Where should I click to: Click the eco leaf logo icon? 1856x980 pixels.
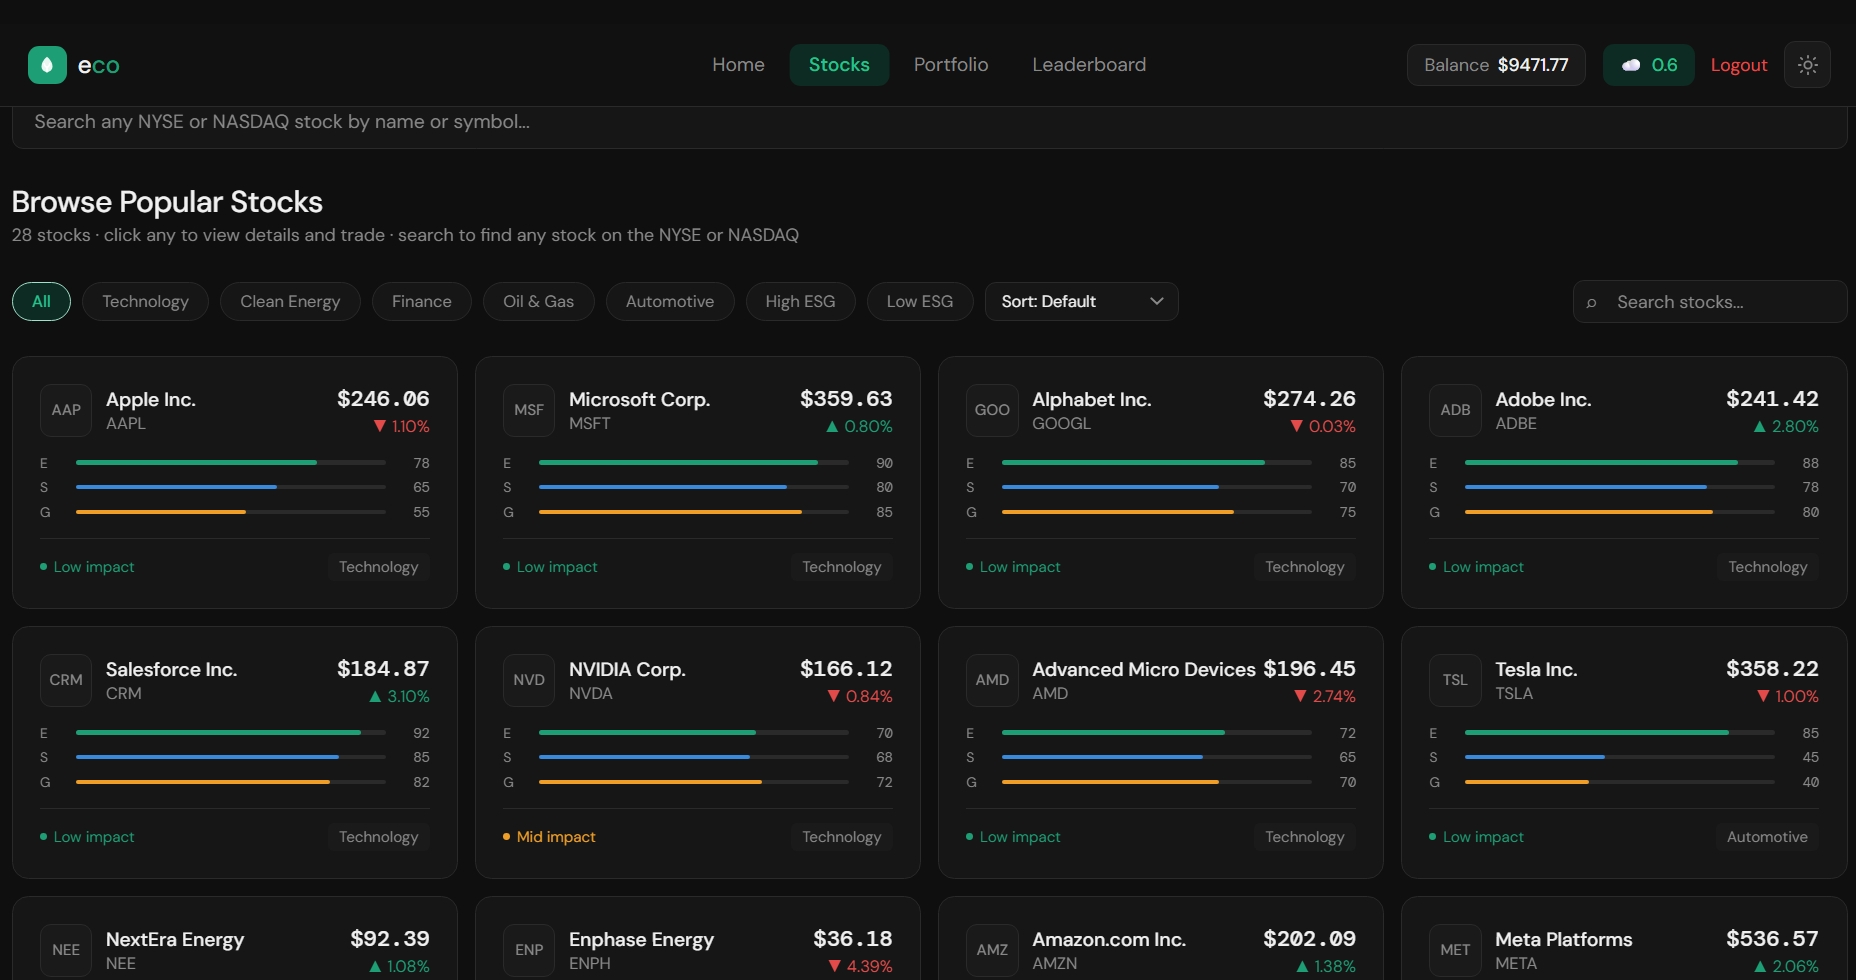[x=47, y=65]
